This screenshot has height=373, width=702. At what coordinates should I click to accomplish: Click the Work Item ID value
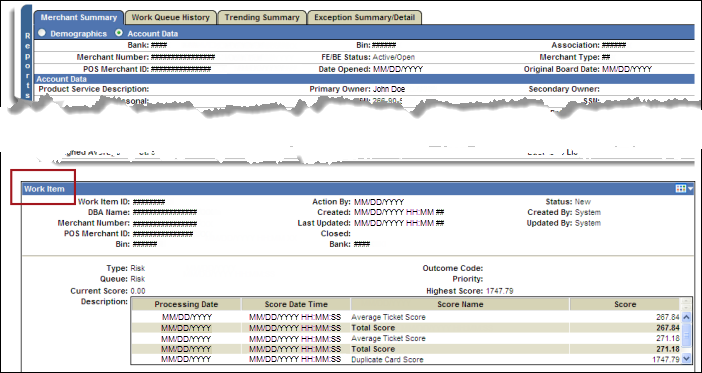click(149, 202)
